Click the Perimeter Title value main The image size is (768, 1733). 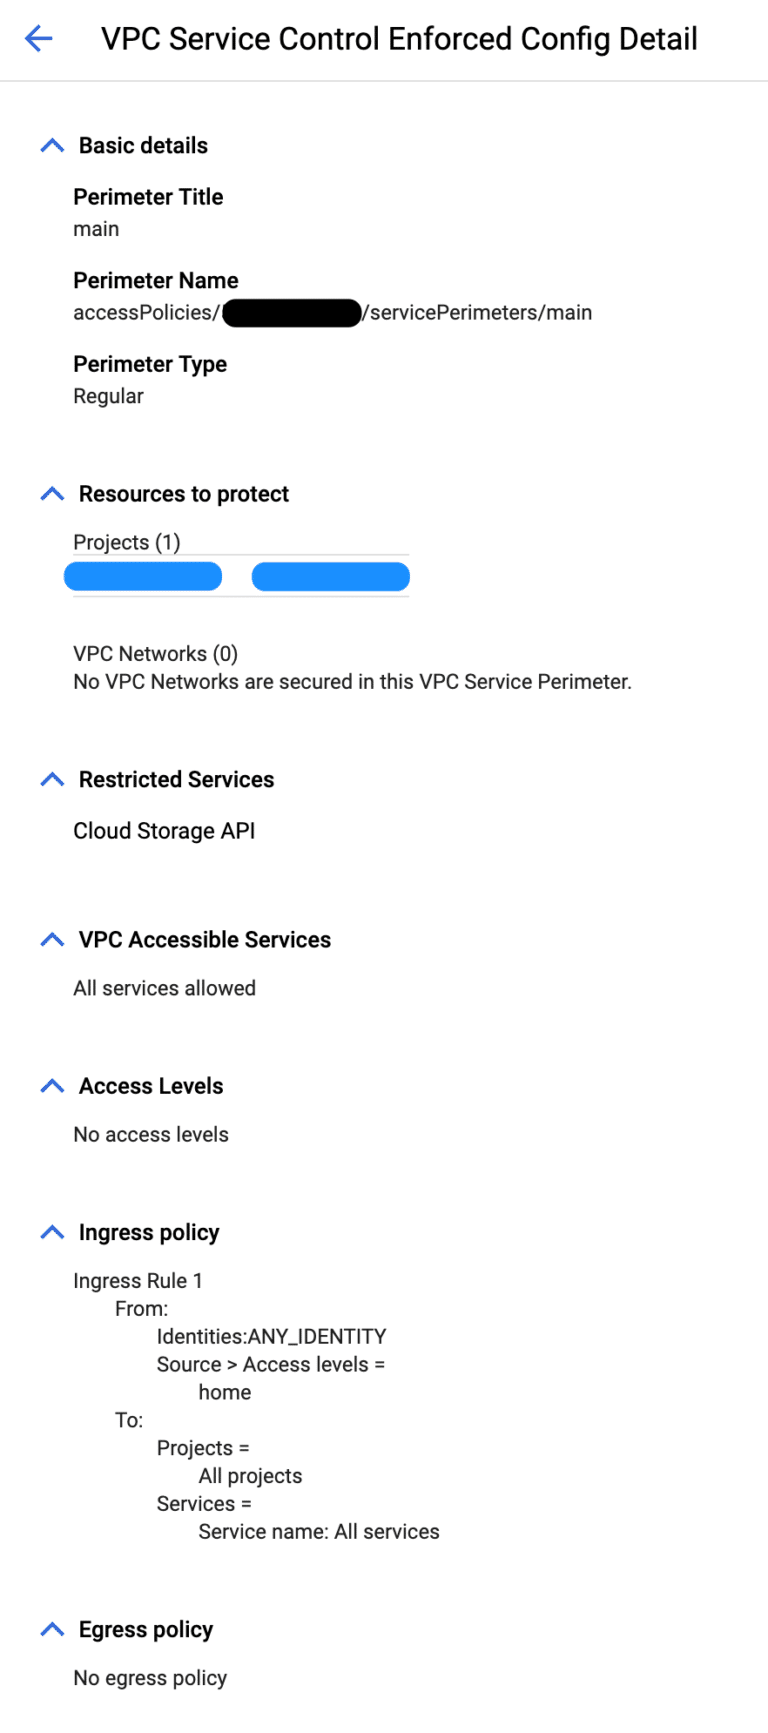(x=95, y=228)
